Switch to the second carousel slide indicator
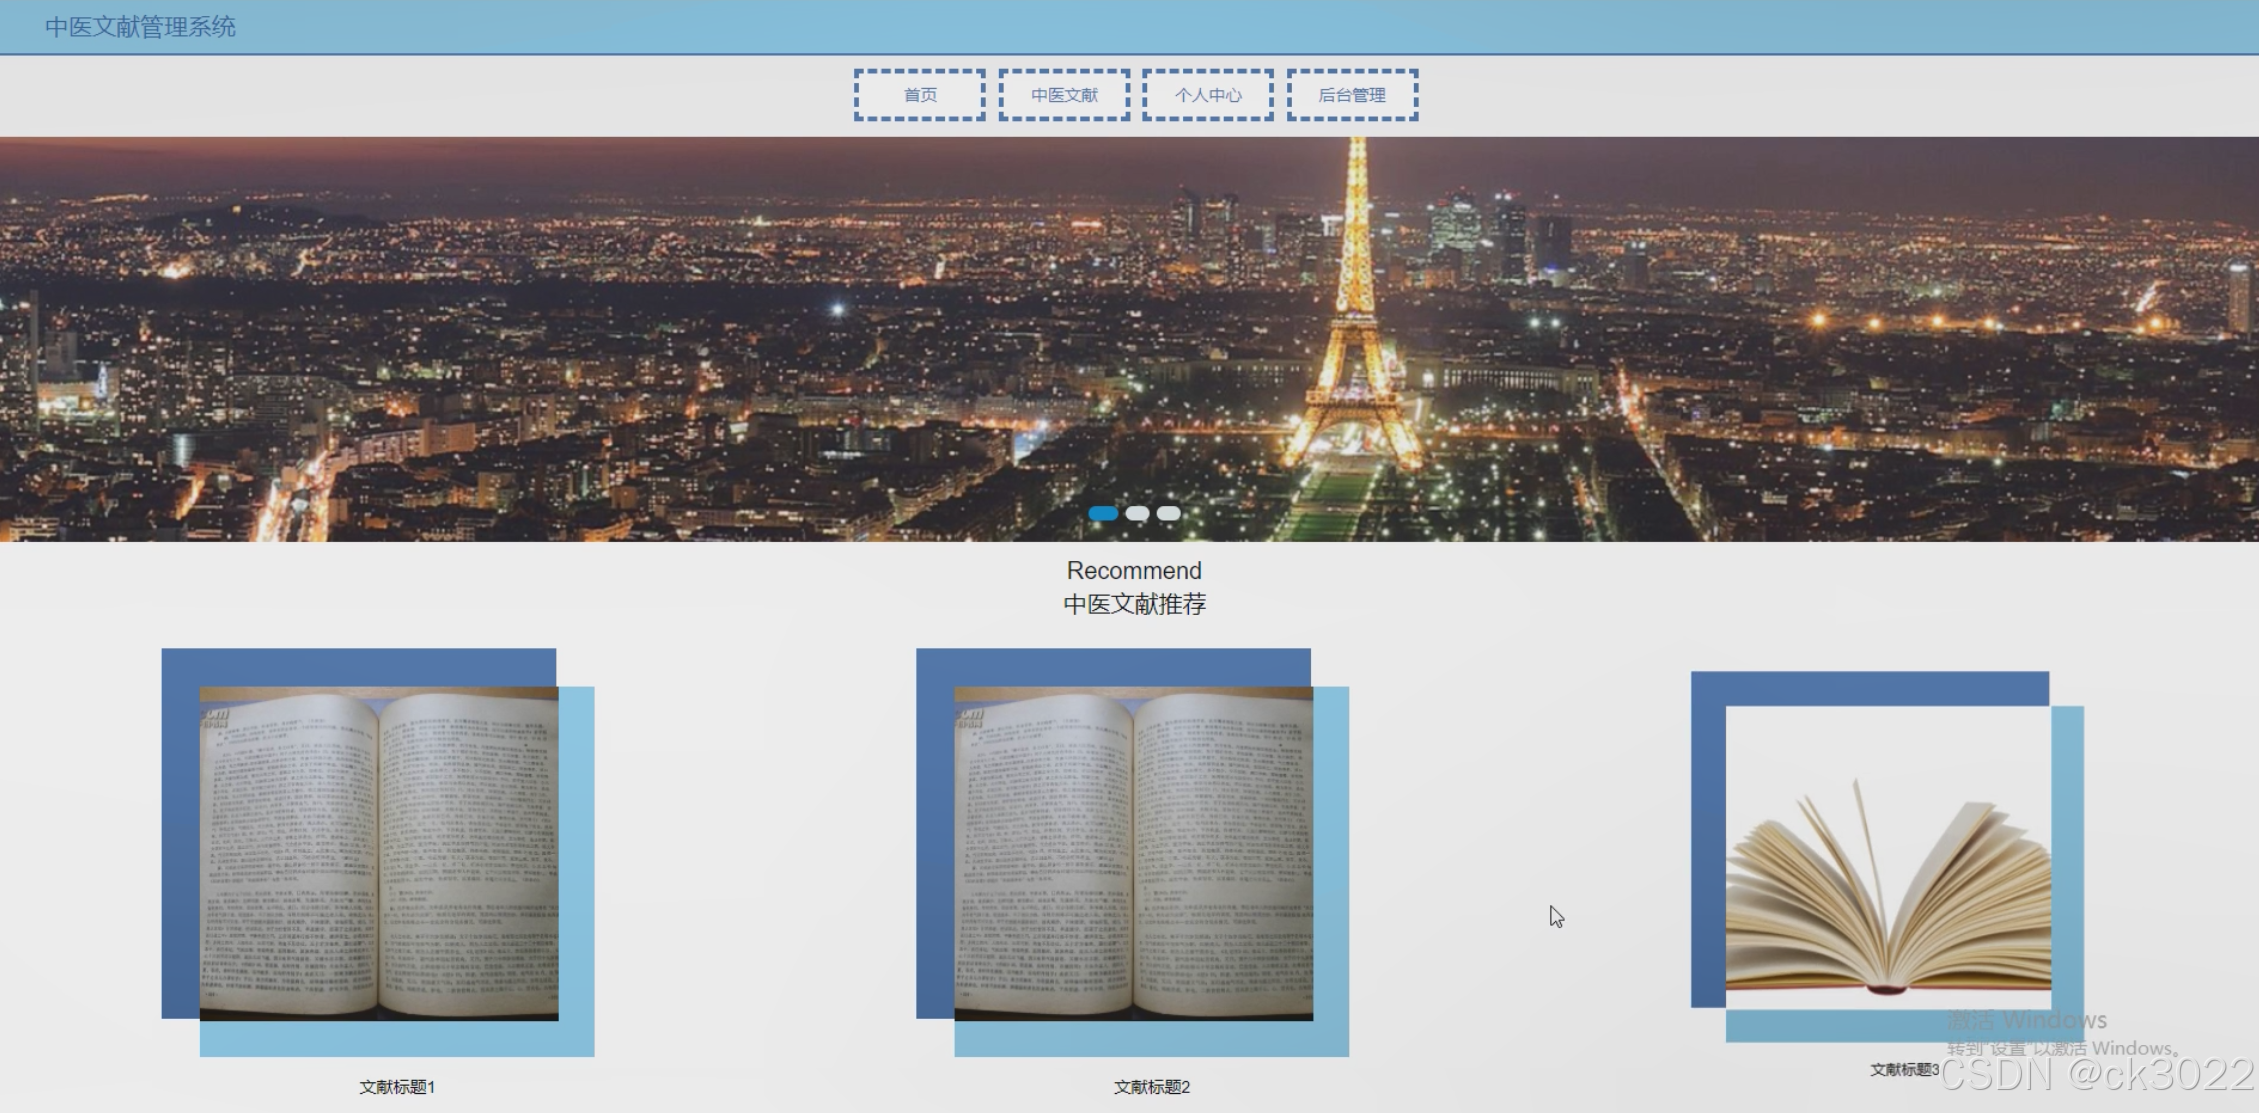Image resolution: width=2259 pixels, height=1113 pixels. (x=1137, y=513)
